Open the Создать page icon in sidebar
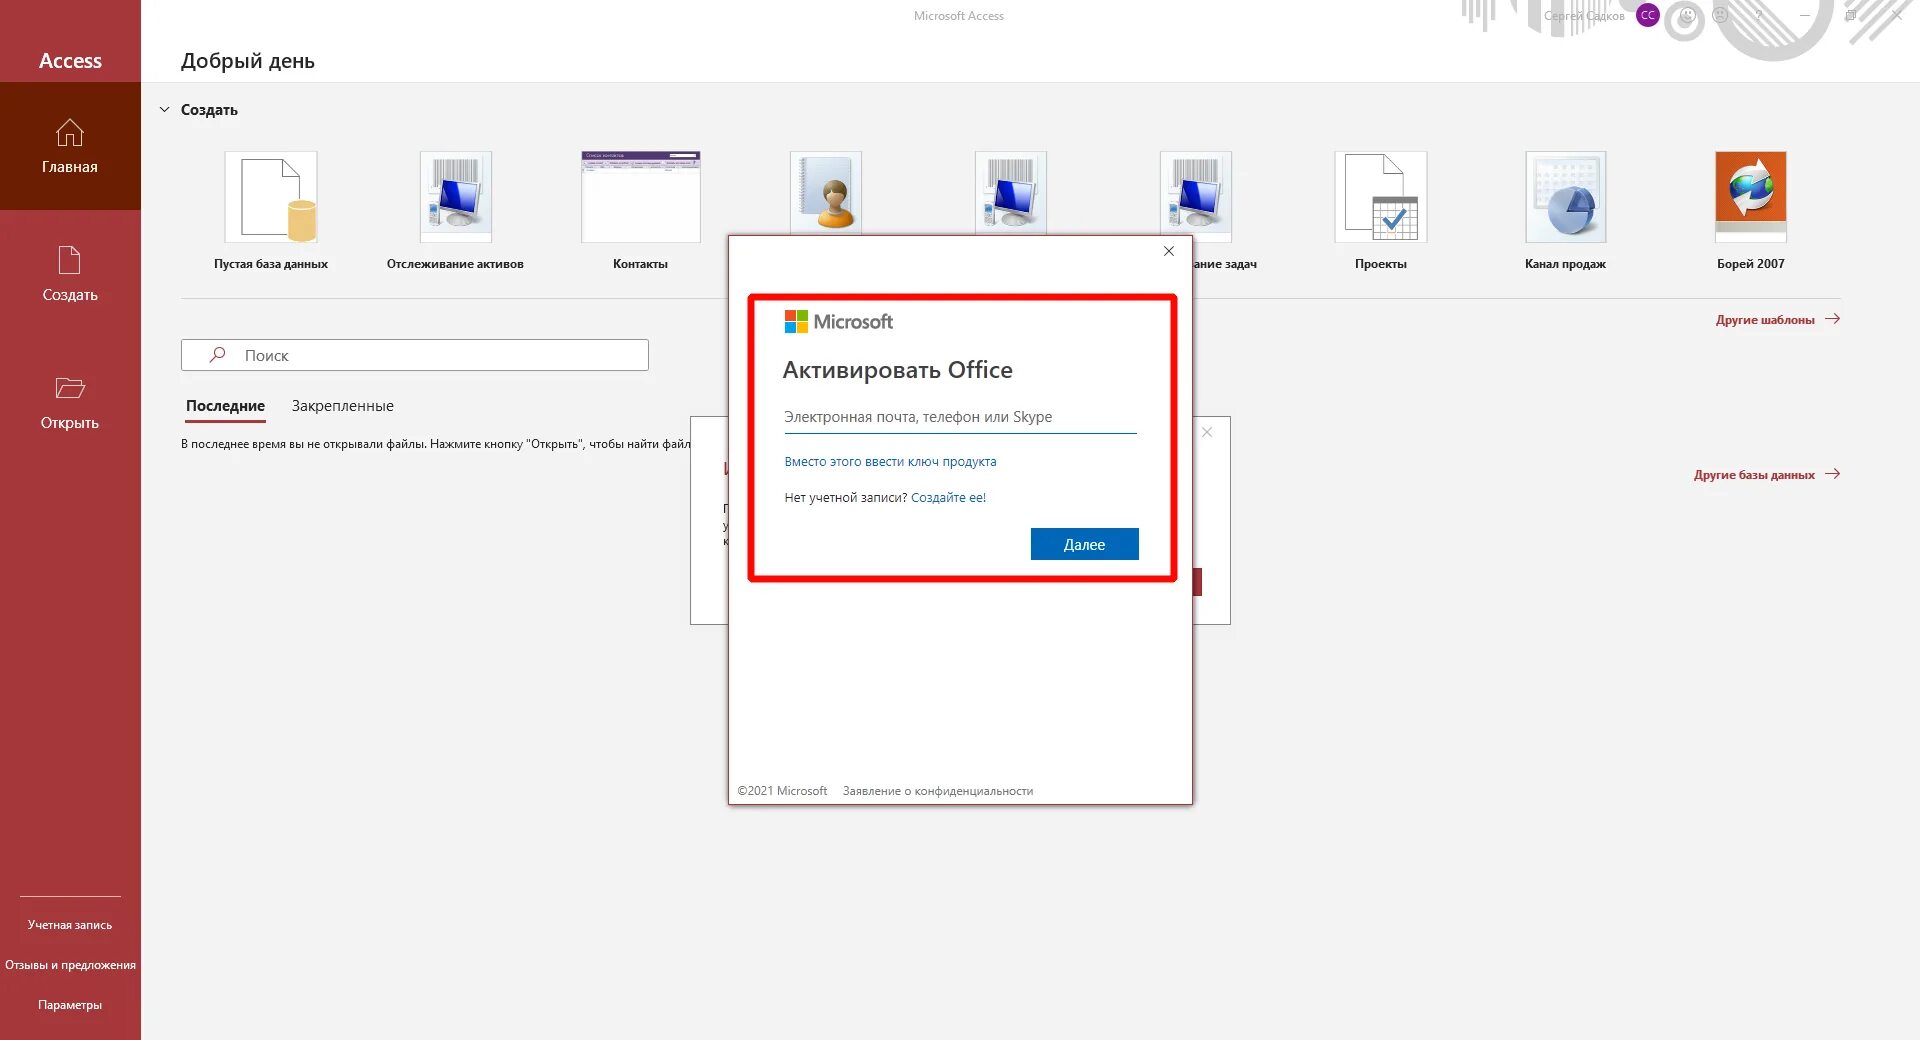The width and height of the screenshot is (1920, 1040). point(69,260)
